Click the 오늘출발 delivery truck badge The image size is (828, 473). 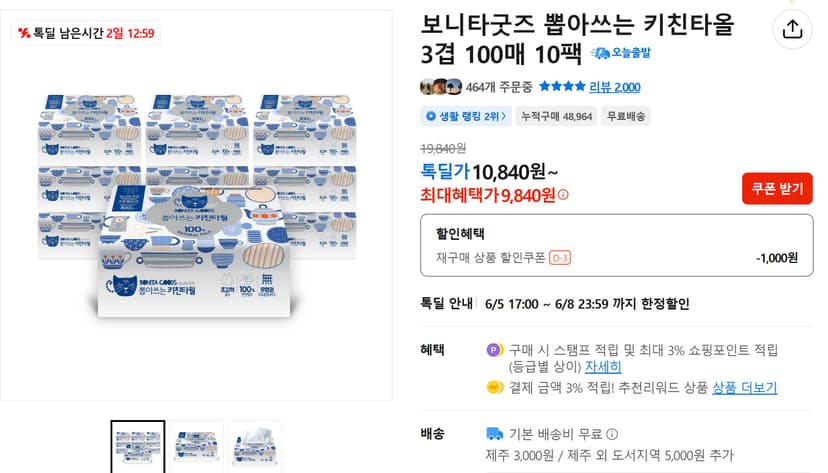[x=621, y=53]
